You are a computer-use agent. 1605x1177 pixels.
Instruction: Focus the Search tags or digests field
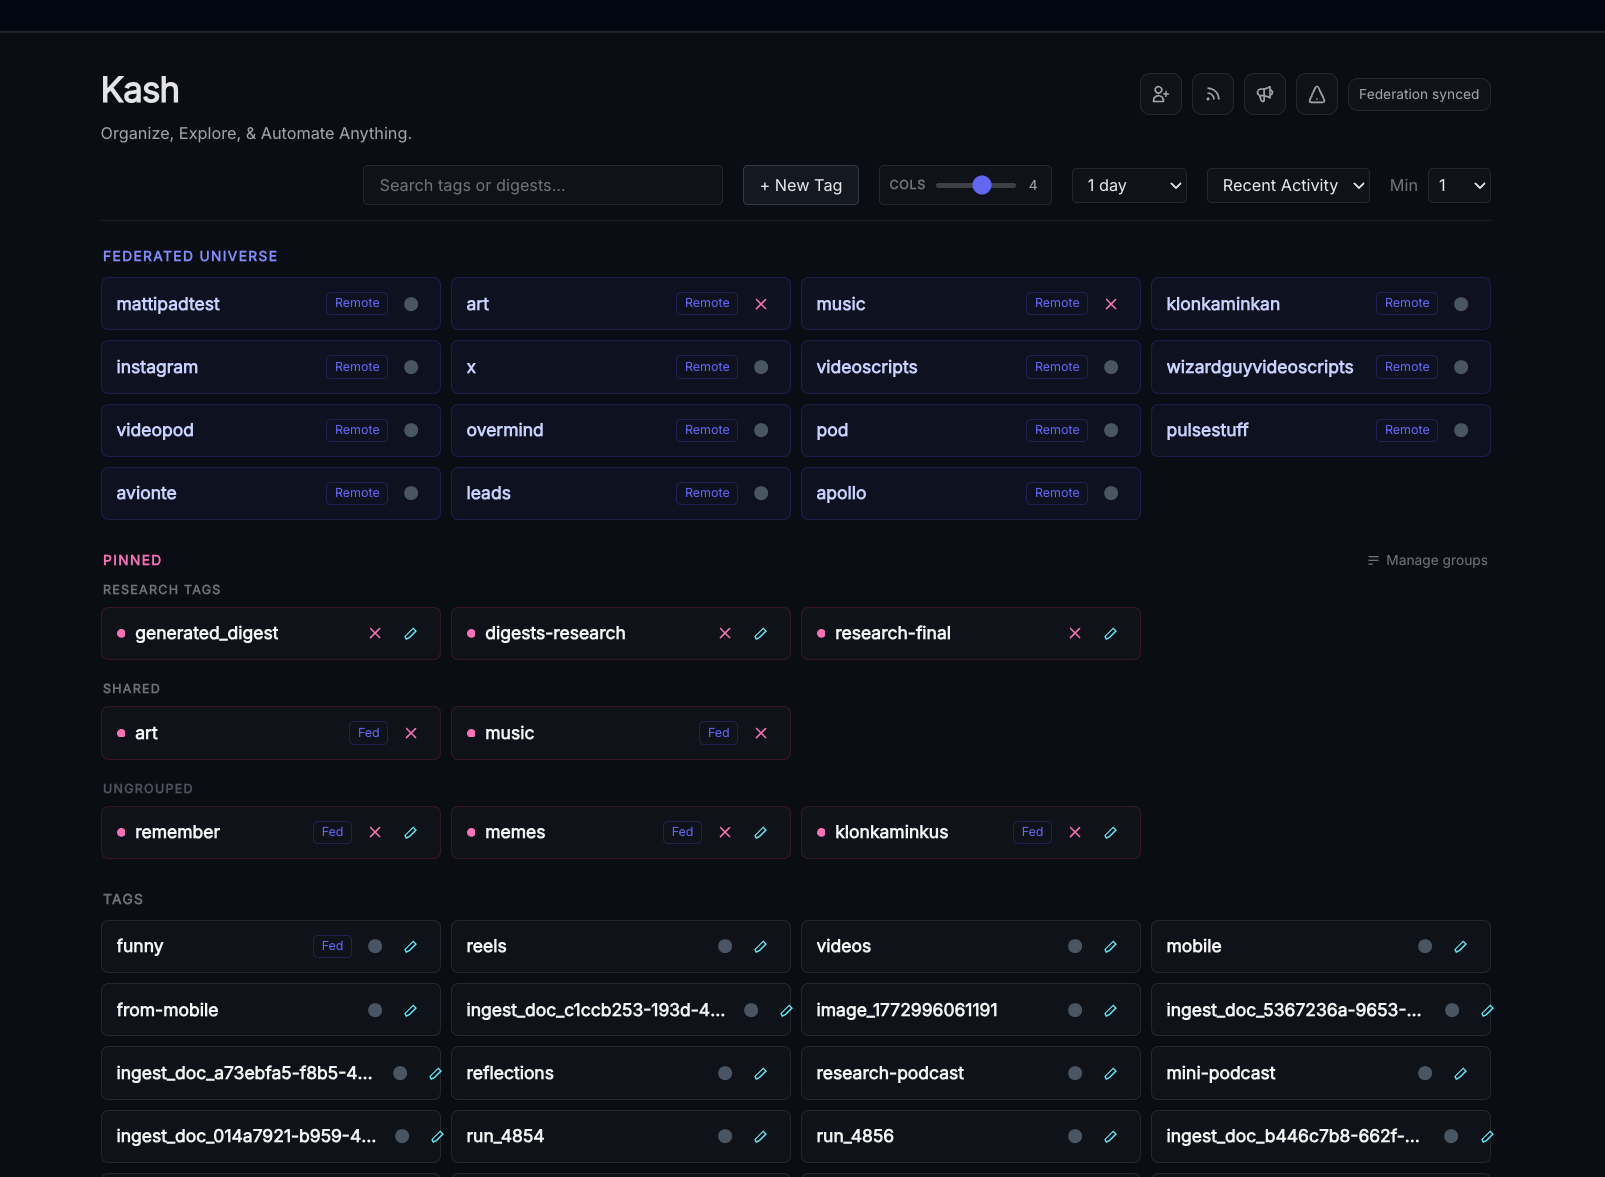542,185
